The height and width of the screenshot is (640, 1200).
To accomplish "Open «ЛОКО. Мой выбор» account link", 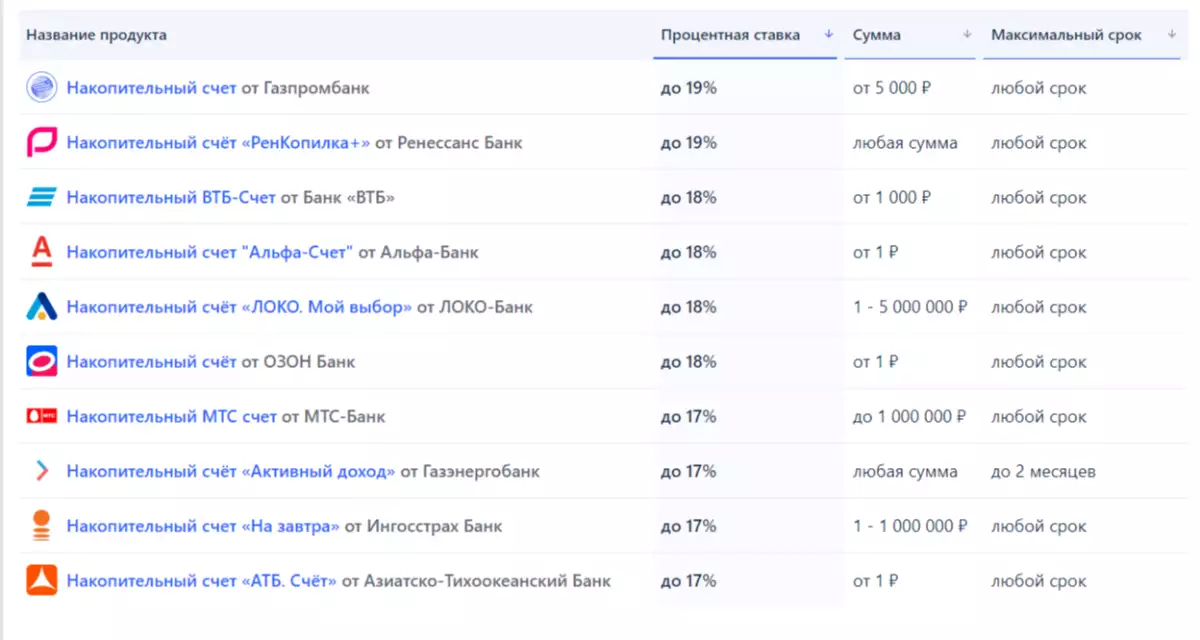I will (239, 307).
